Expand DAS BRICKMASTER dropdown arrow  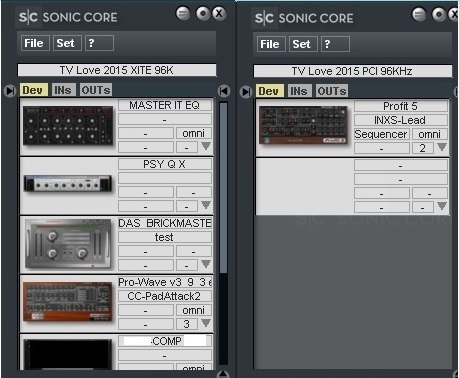coord(206,264)
